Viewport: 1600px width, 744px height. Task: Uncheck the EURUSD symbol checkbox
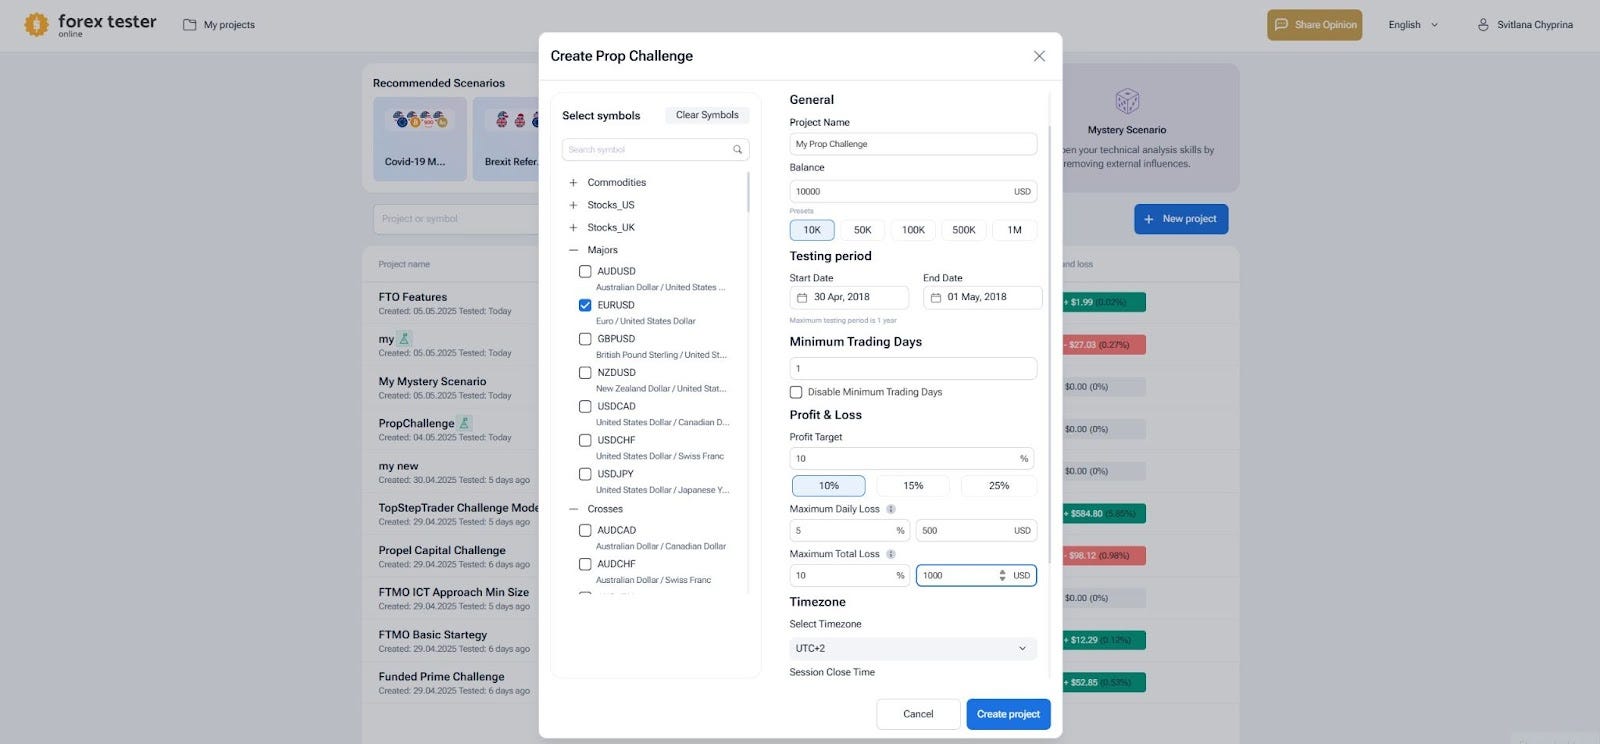tap(585, 306)
